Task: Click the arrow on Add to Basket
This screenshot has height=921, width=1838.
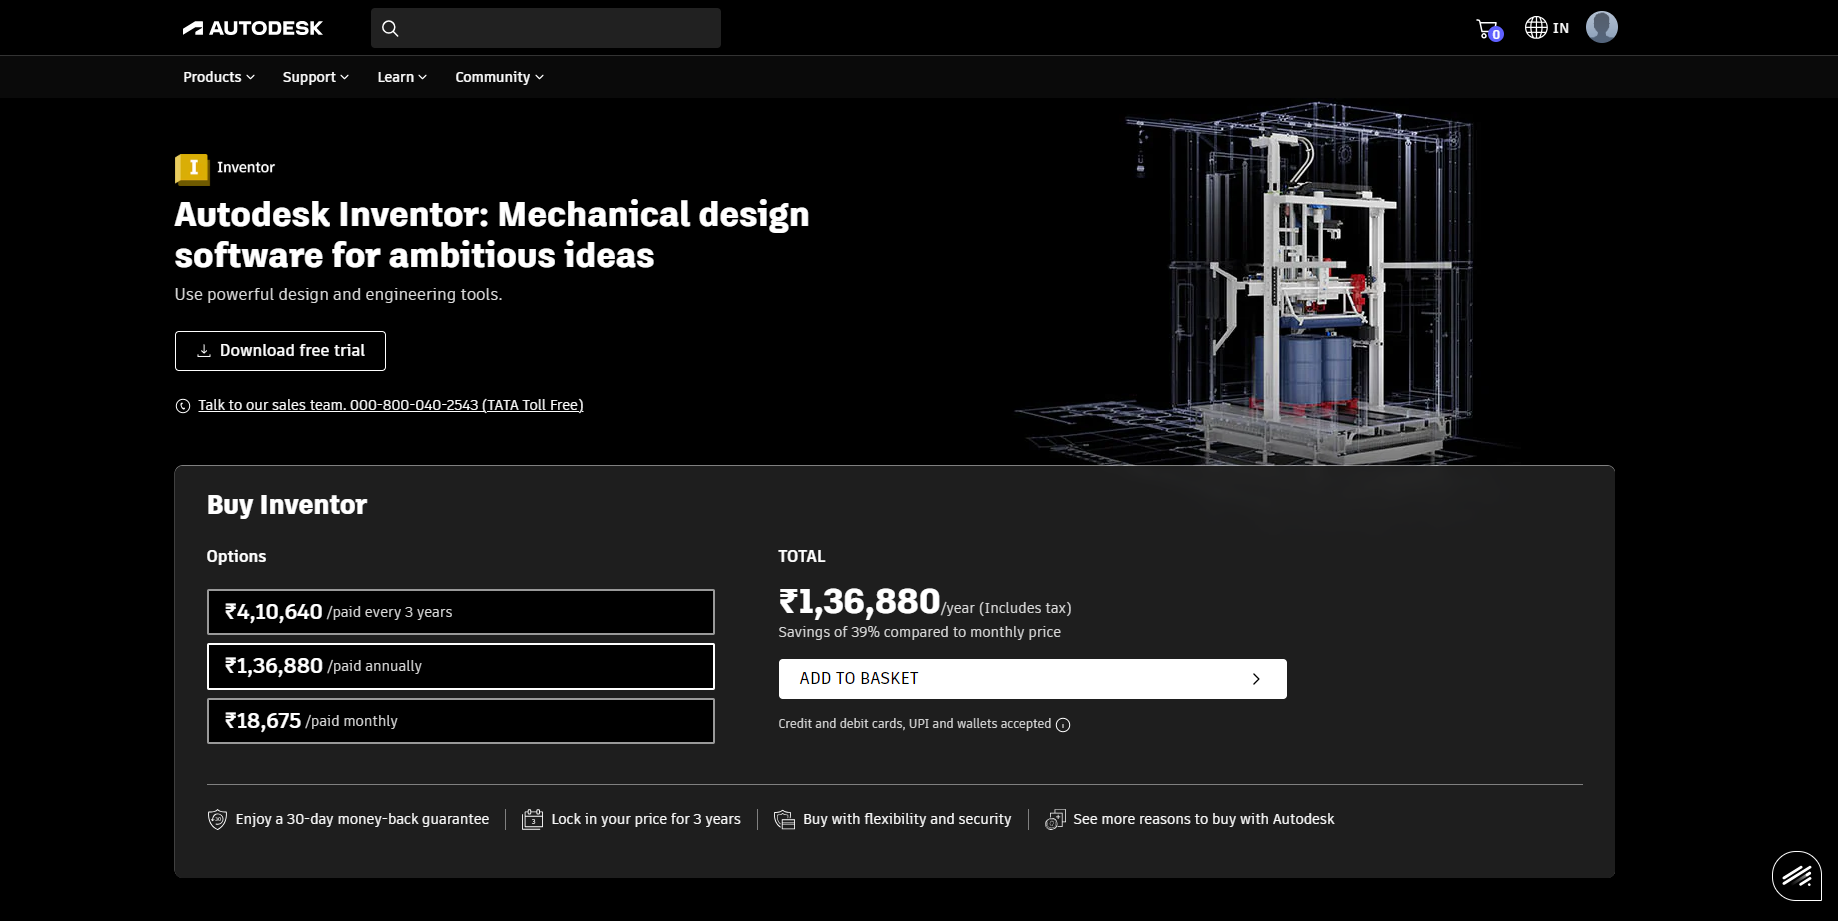Action: (x=1256, y=679)
